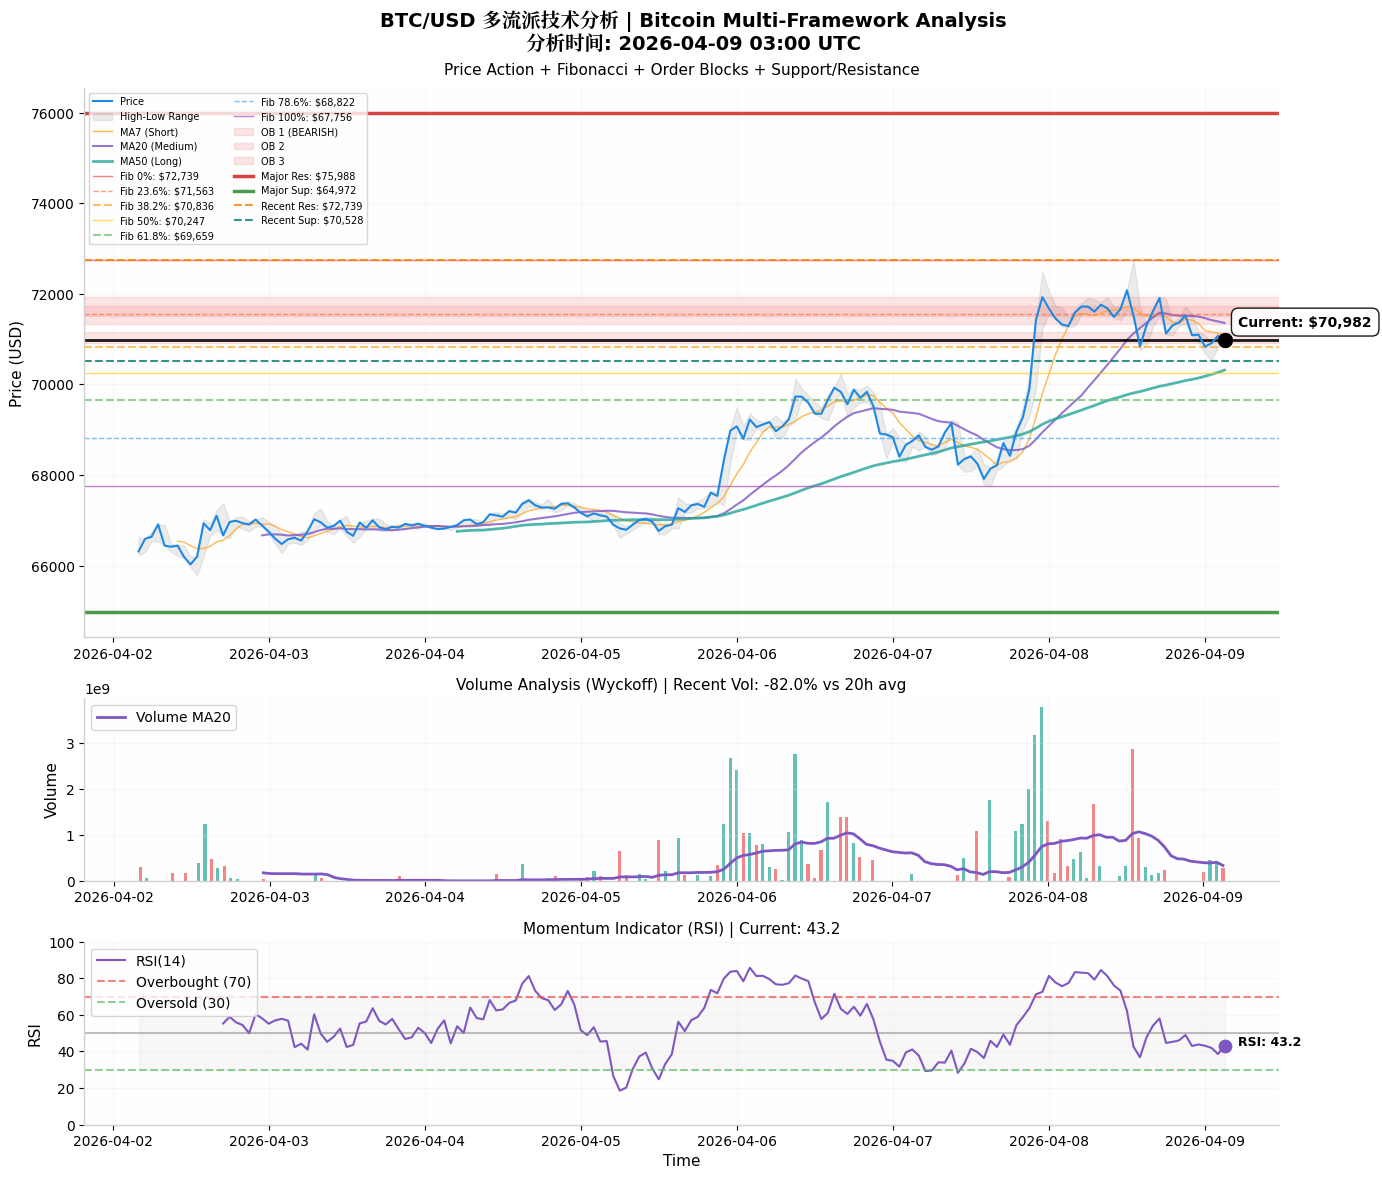
Task: Click the Volume Analysis (Wyckoff) subplot title
Action: 681,685
